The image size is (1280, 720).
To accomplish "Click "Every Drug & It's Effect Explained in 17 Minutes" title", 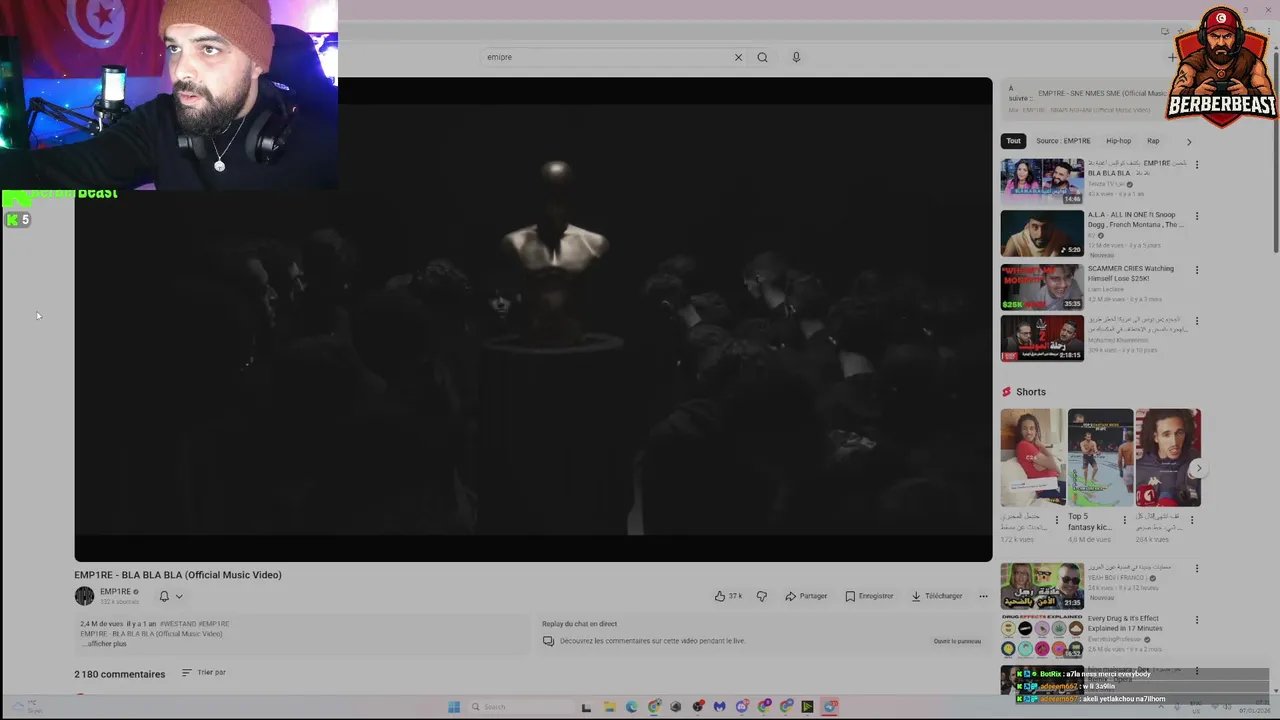I will click(x=1125, y=624).
